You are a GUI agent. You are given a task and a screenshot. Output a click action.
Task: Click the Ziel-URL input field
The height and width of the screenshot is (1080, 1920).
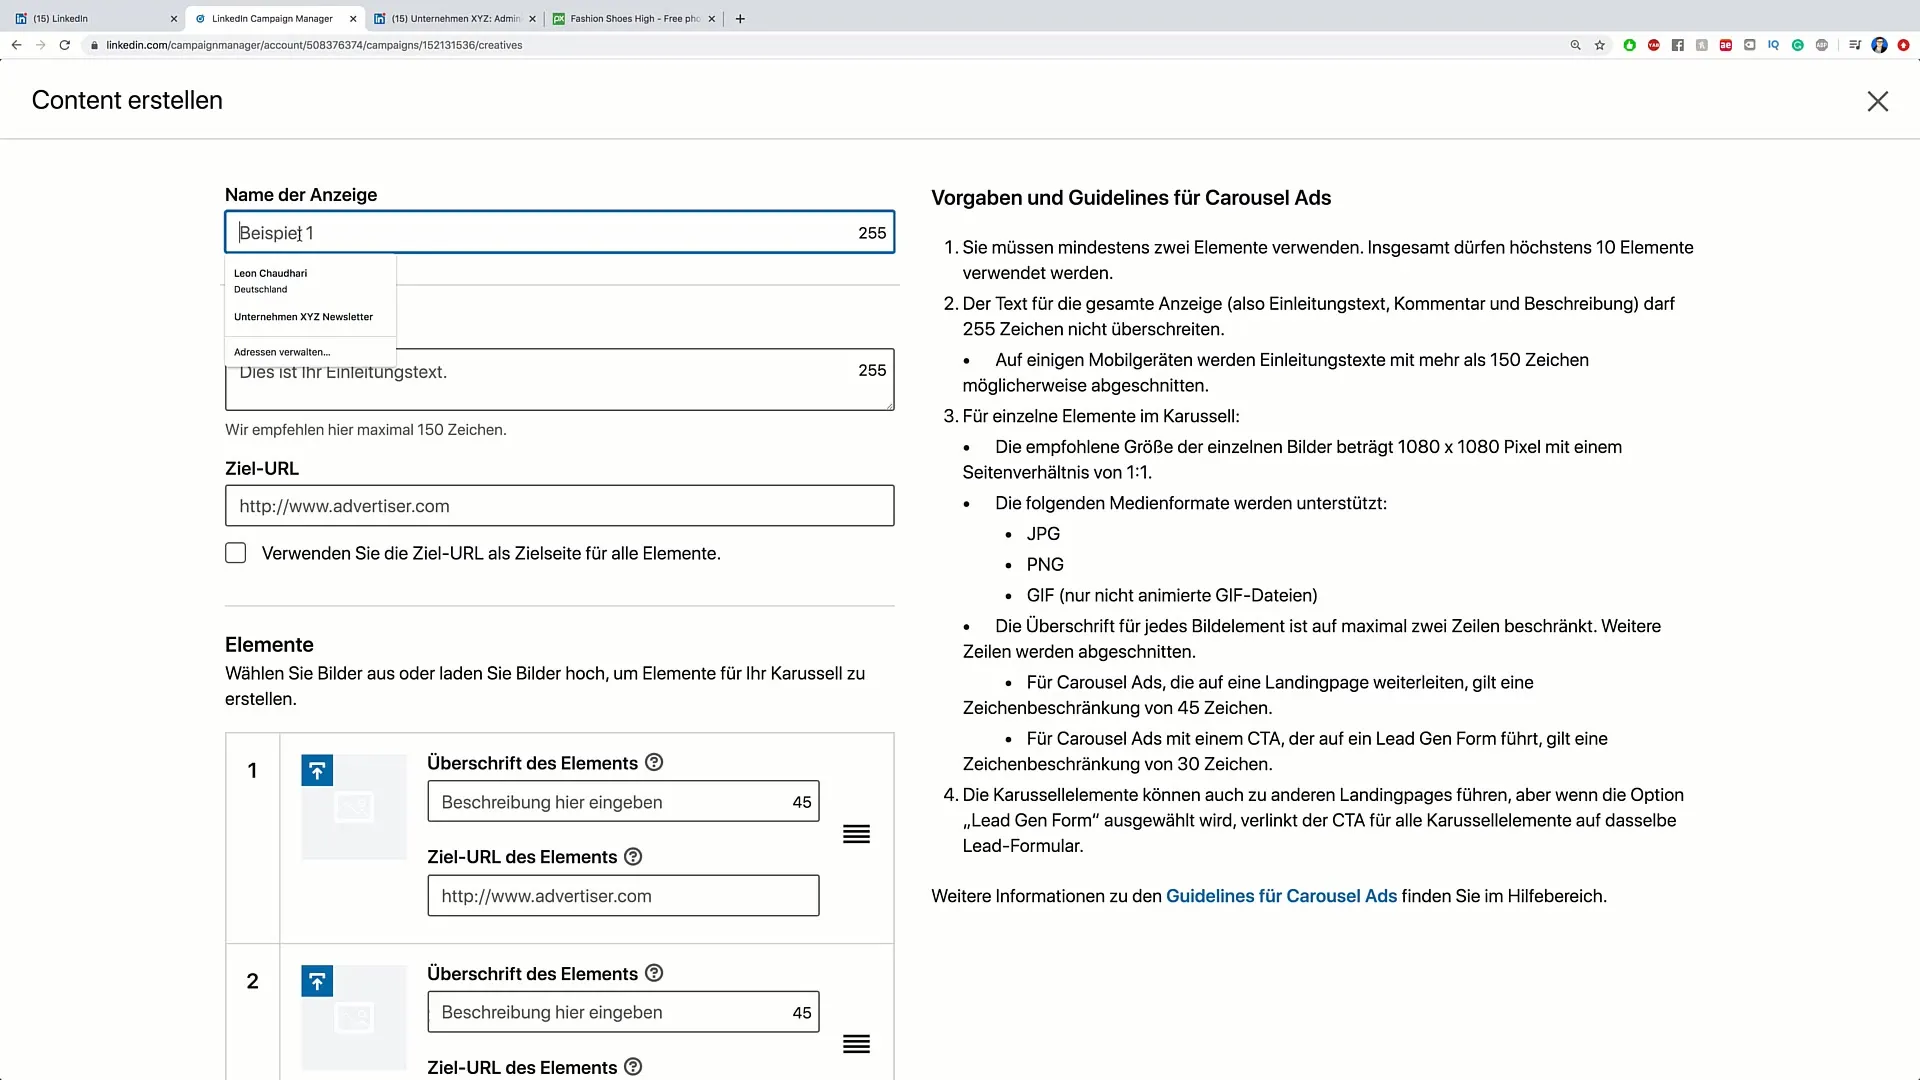click(x=559, y=505)
